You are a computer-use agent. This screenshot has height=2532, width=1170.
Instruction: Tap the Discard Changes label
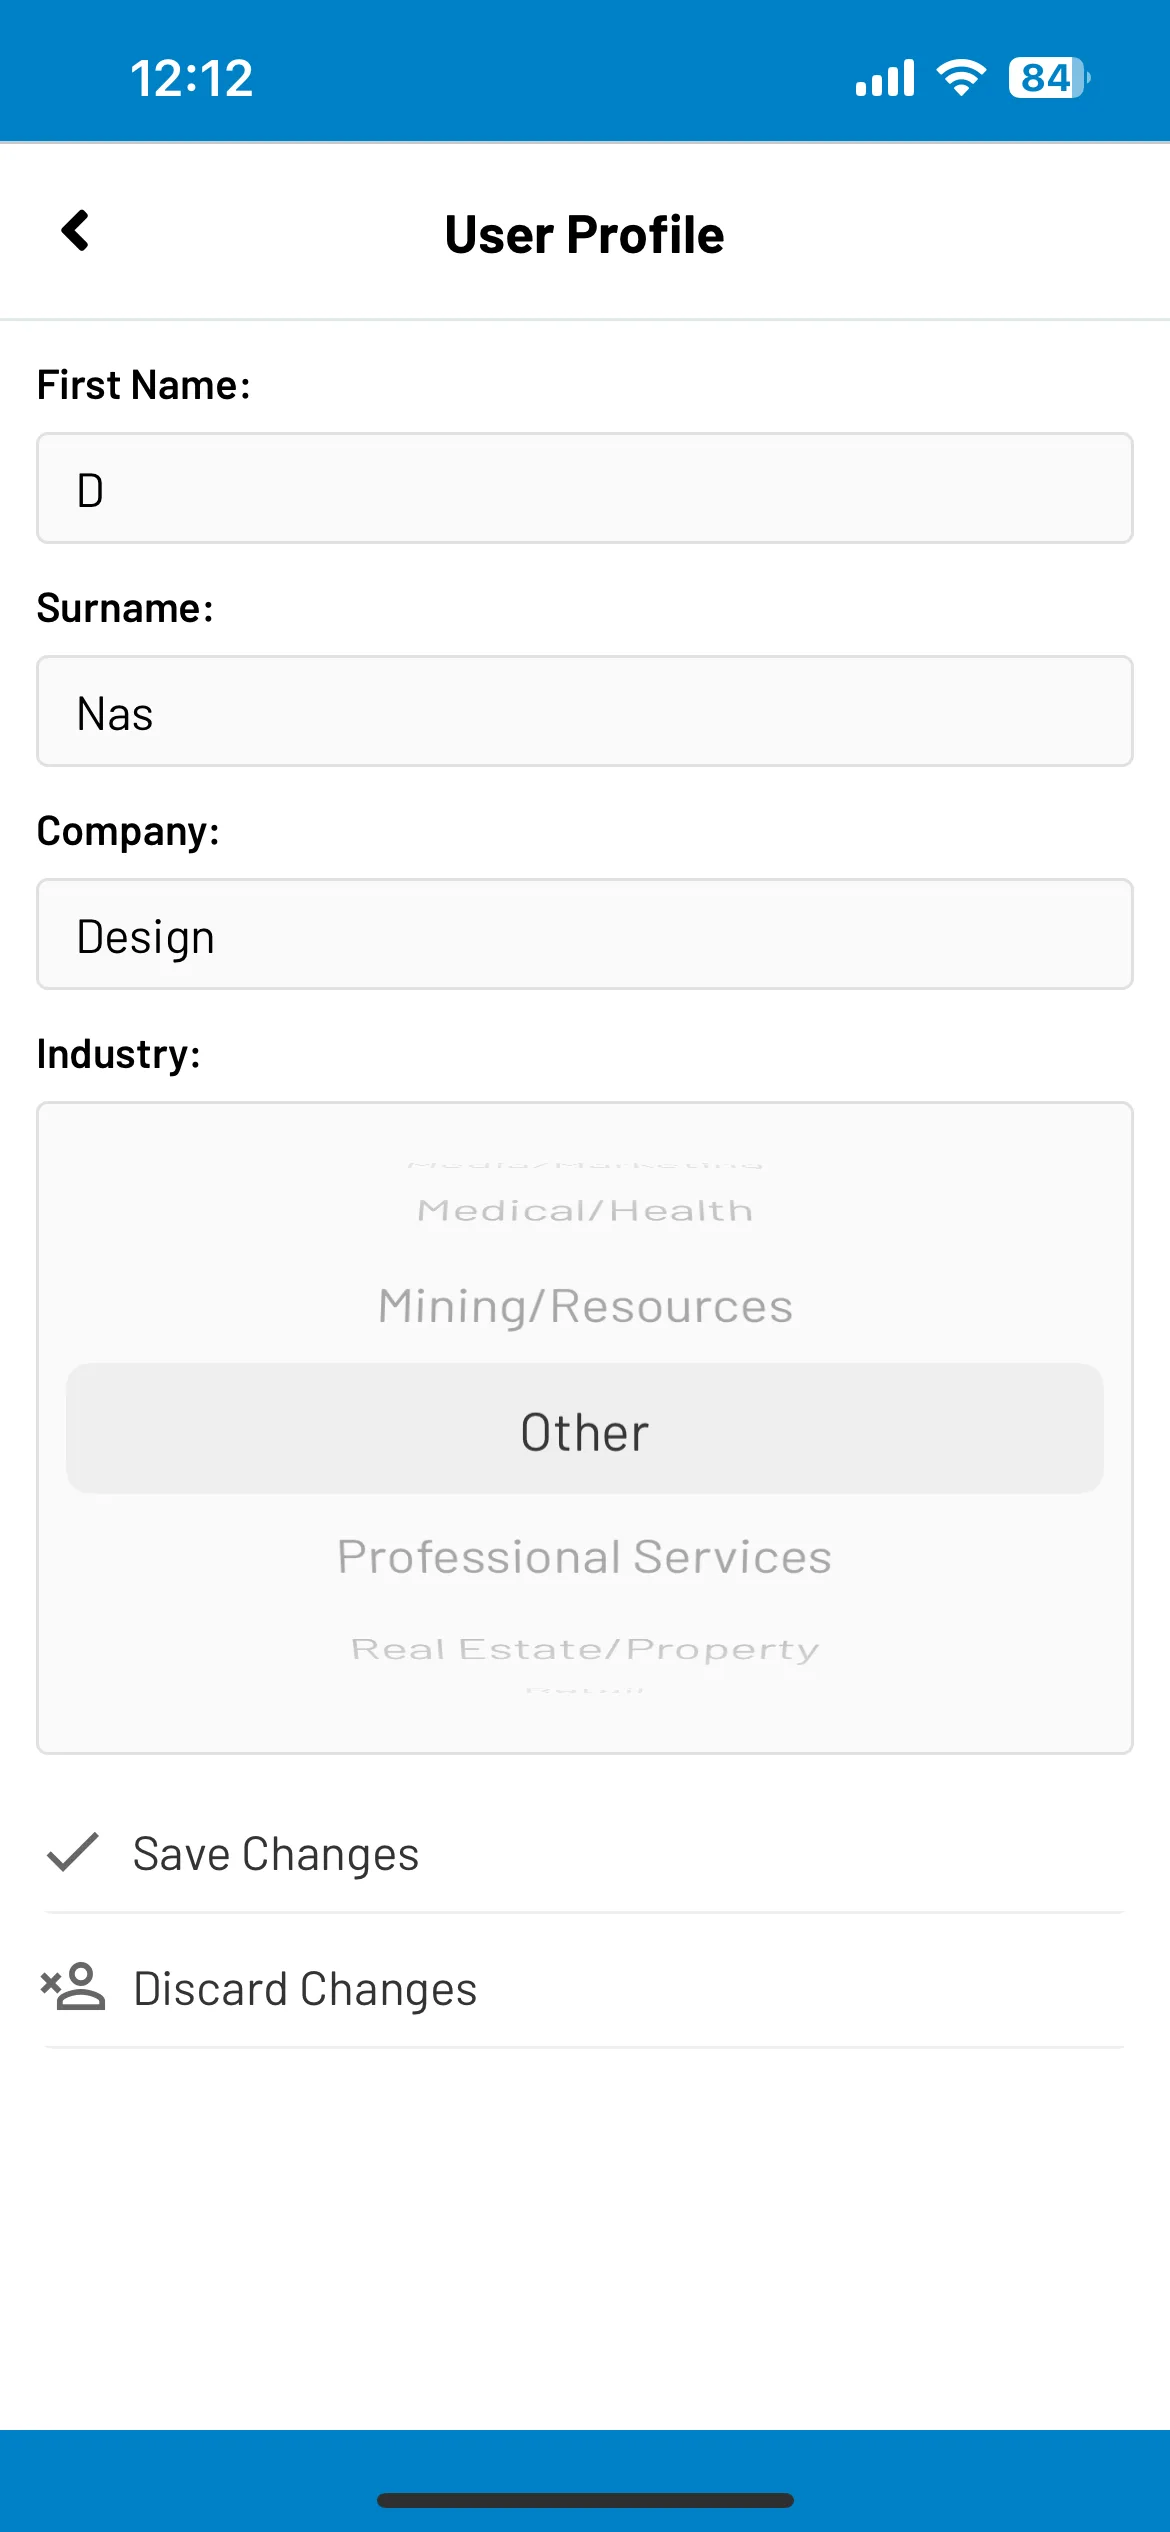(305, 1989)
